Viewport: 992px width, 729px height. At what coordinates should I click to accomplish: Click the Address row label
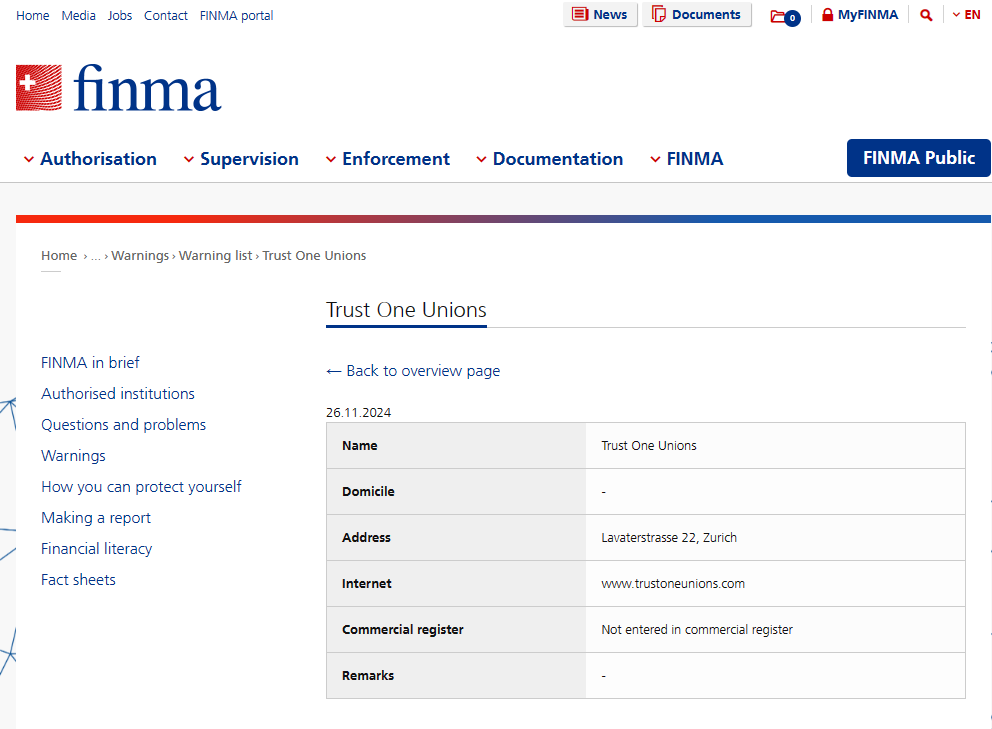pos(366,538)
